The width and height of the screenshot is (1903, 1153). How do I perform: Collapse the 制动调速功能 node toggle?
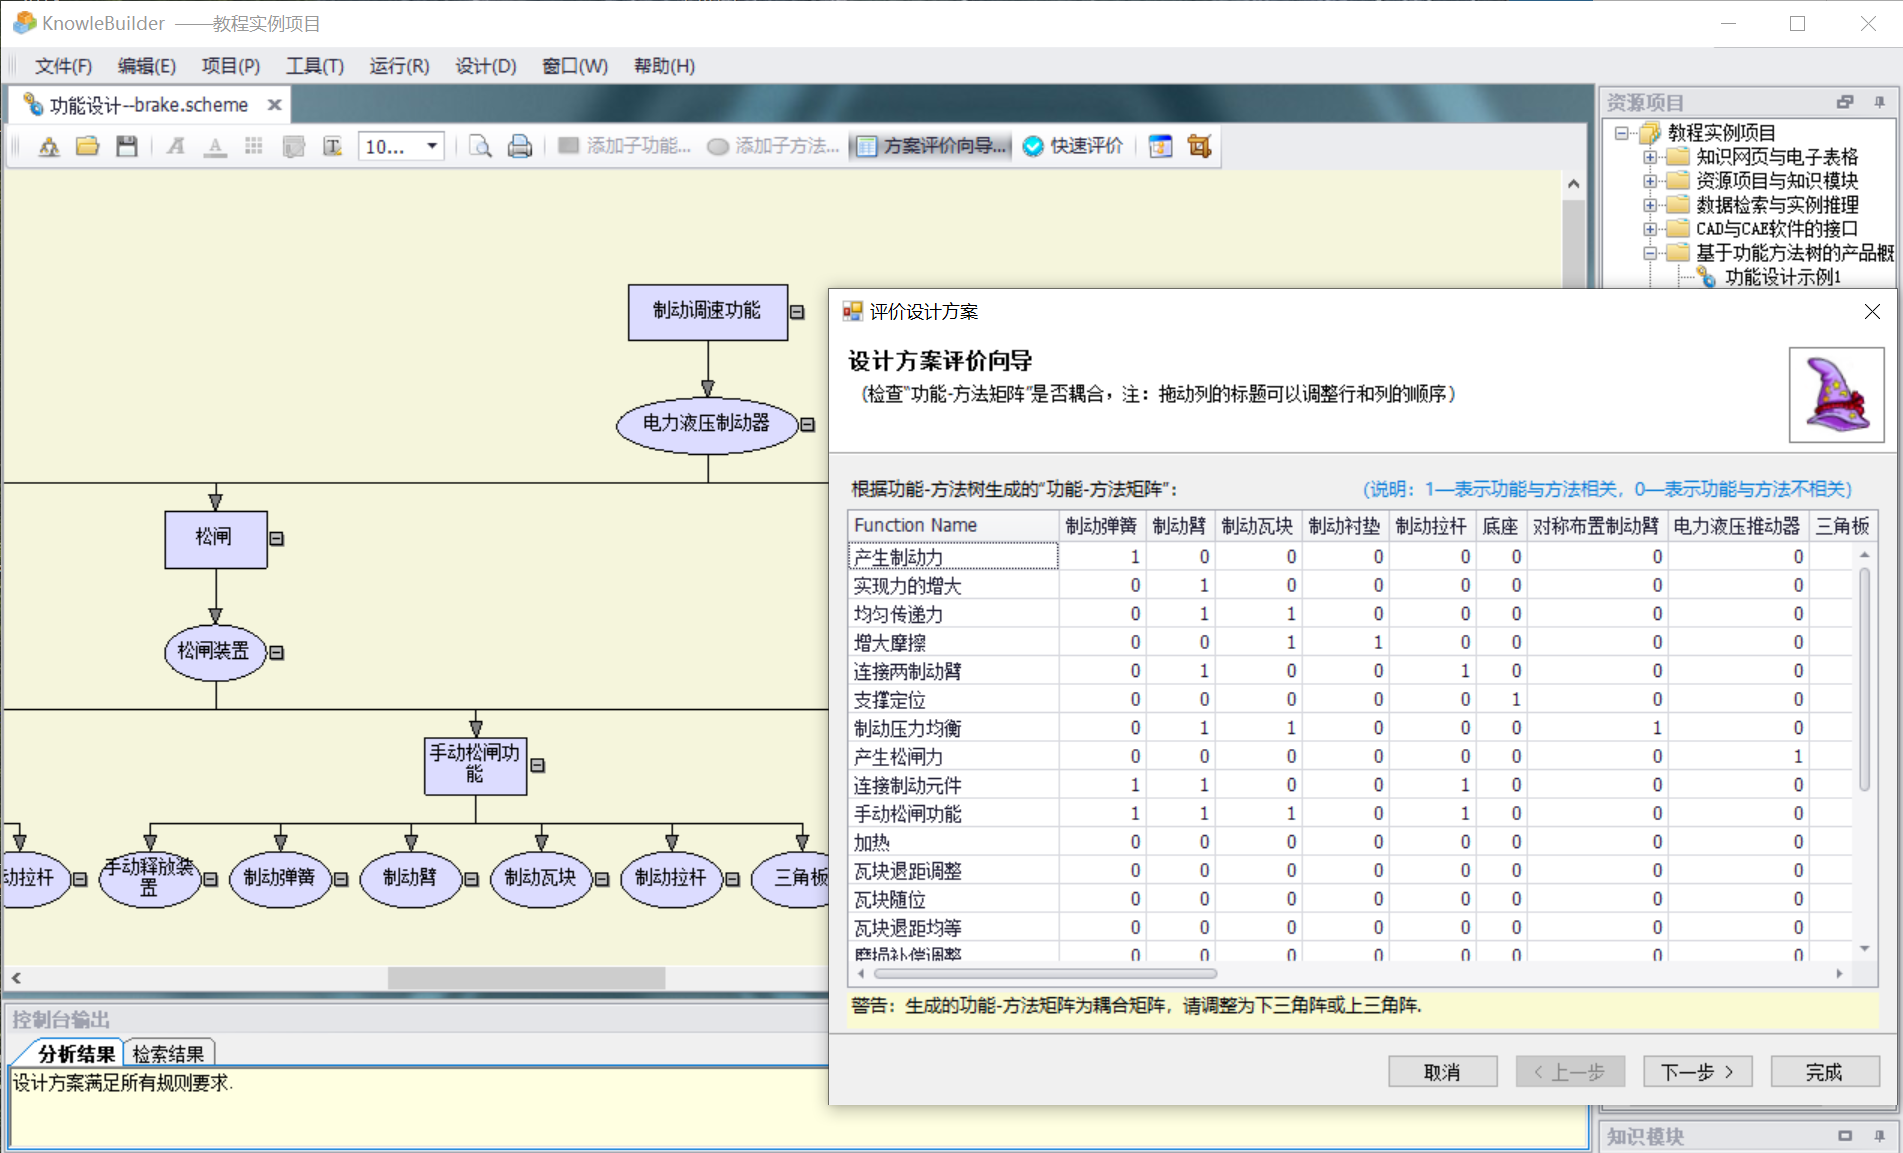coord(797,312)
